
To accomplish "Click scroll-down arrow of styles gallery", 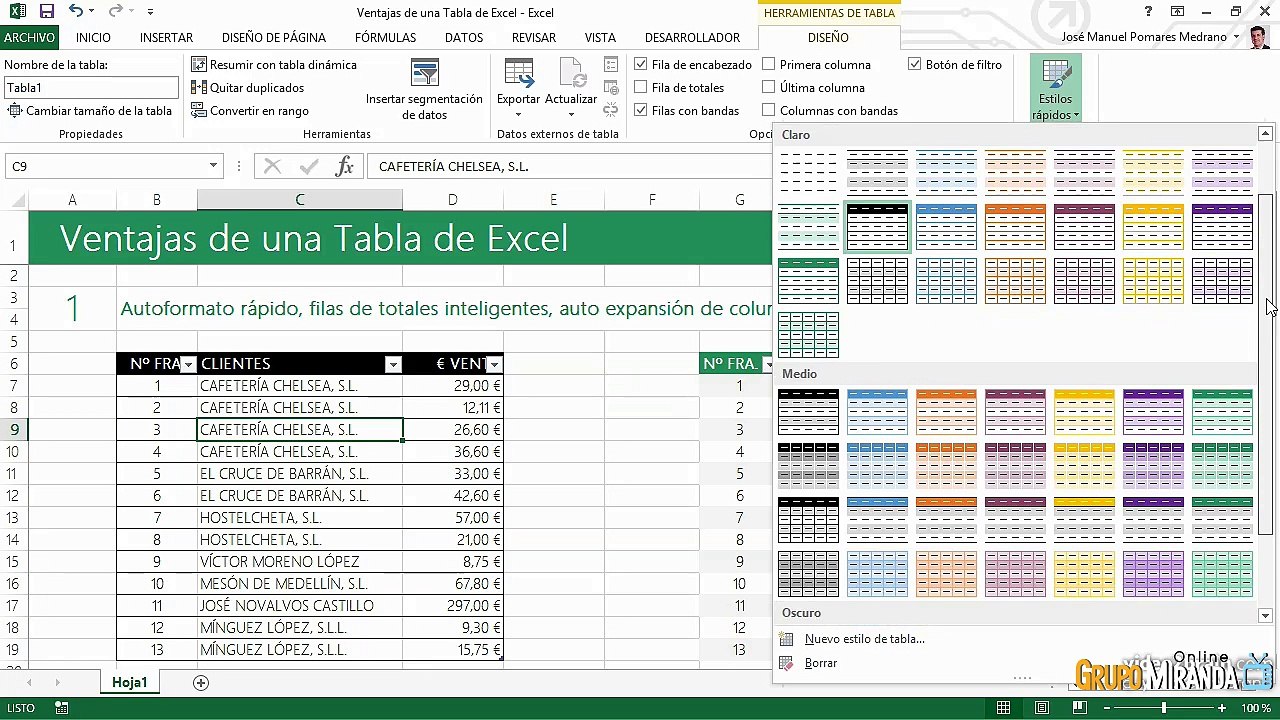I will coord(1265,616).
